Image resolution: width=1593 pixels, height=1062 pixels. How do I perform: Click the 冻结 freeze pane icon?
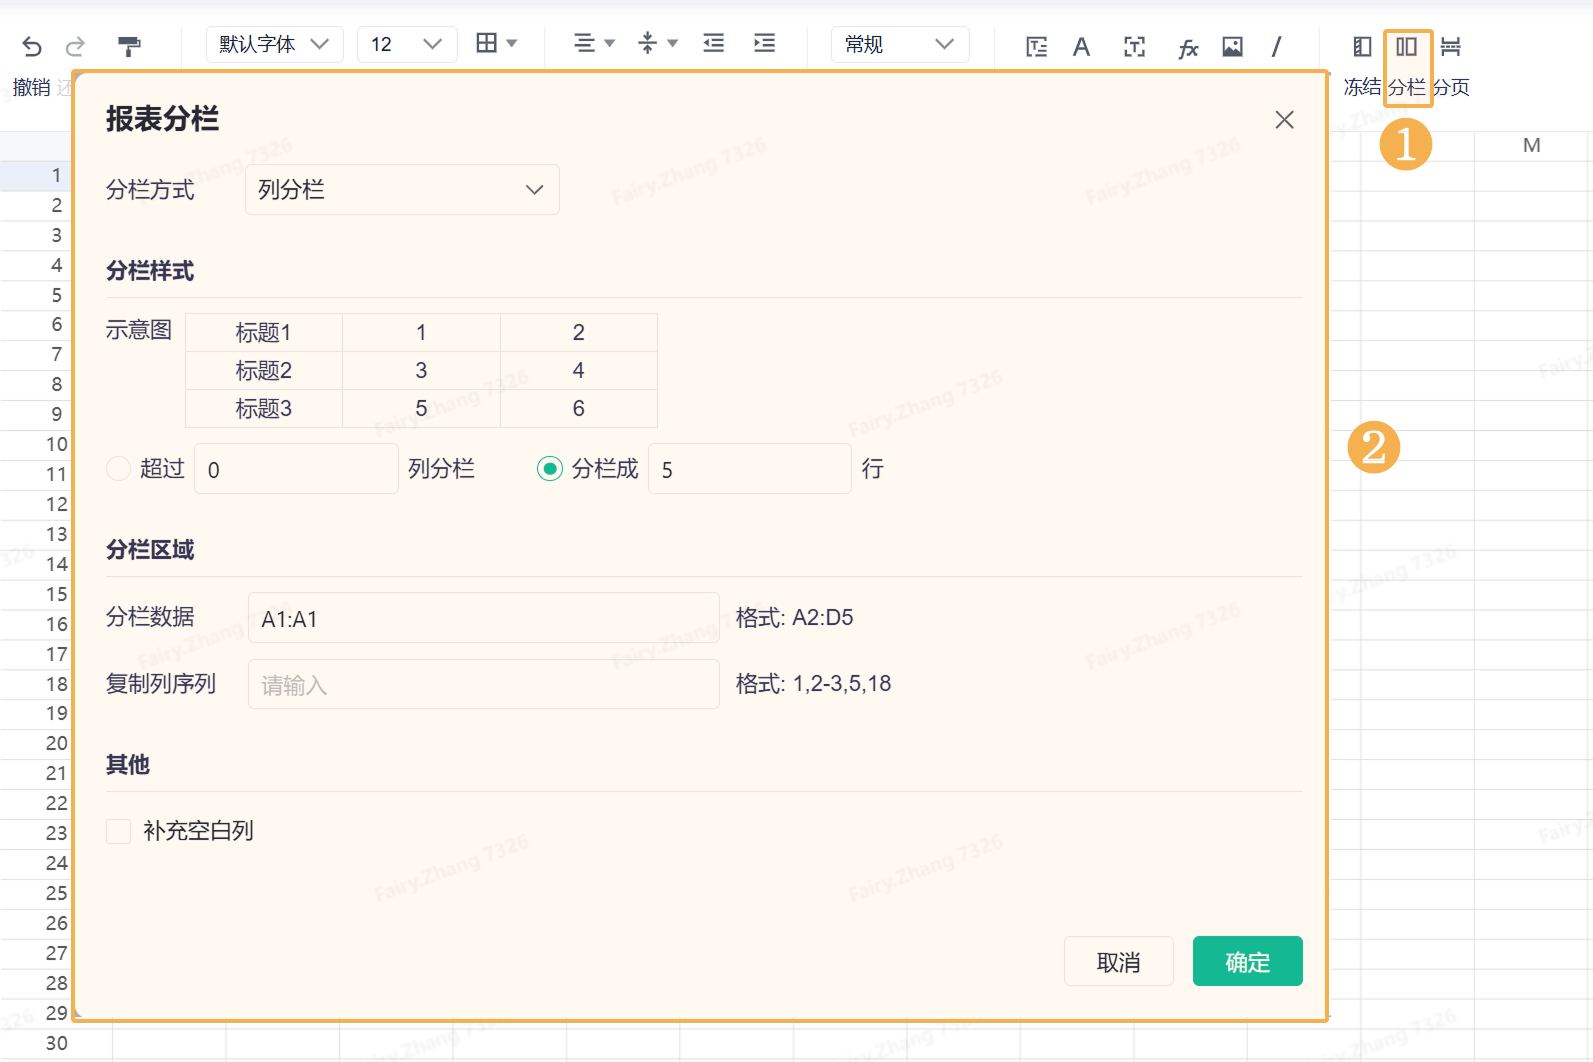tap(1362, 47)
